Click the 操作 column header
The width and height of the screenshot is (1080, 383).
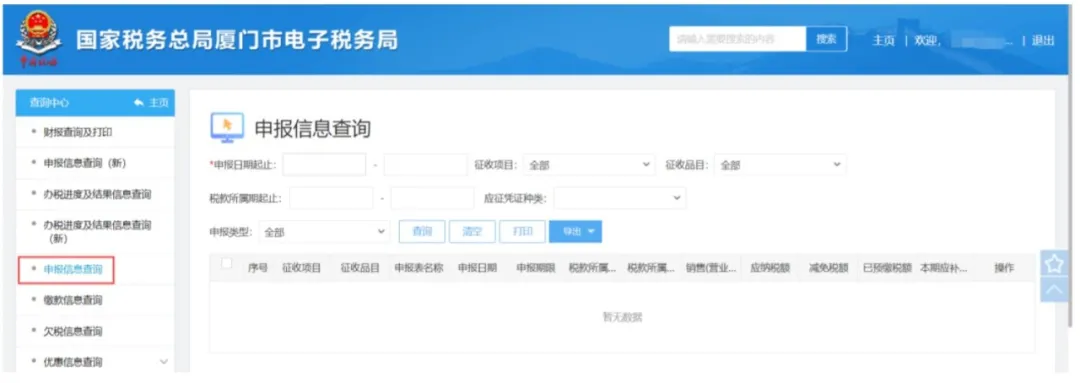pyautogui.click(x=1004, y=269)
